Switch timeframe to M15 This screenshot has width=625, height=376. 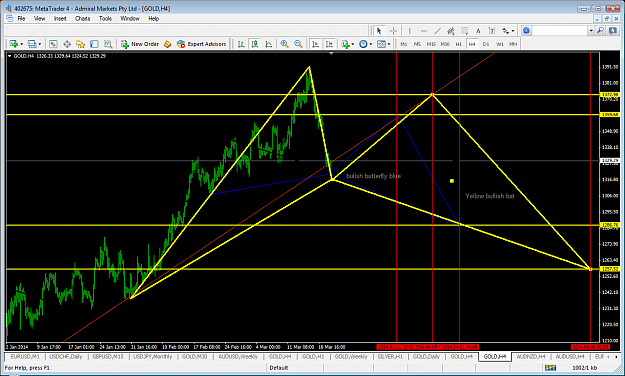pos(431,44)
